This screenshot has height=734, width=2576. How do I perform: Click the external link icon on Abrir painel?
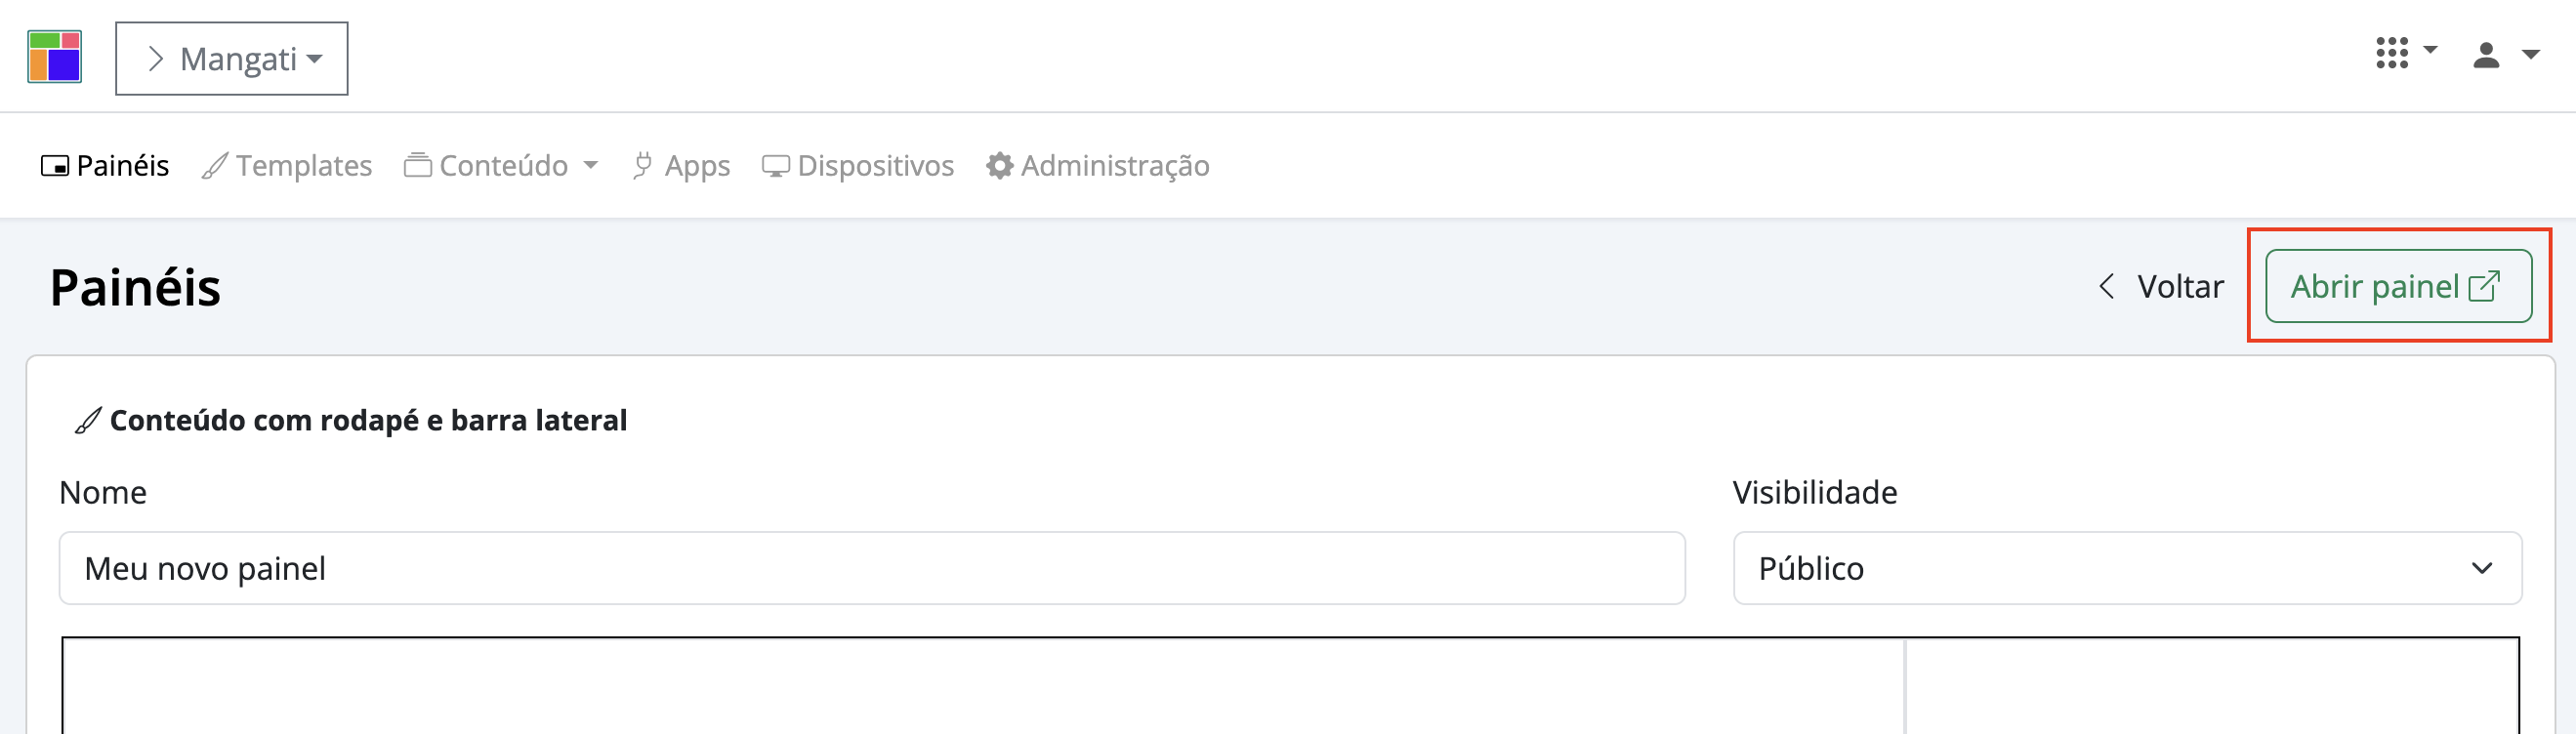coord(2485,287)
